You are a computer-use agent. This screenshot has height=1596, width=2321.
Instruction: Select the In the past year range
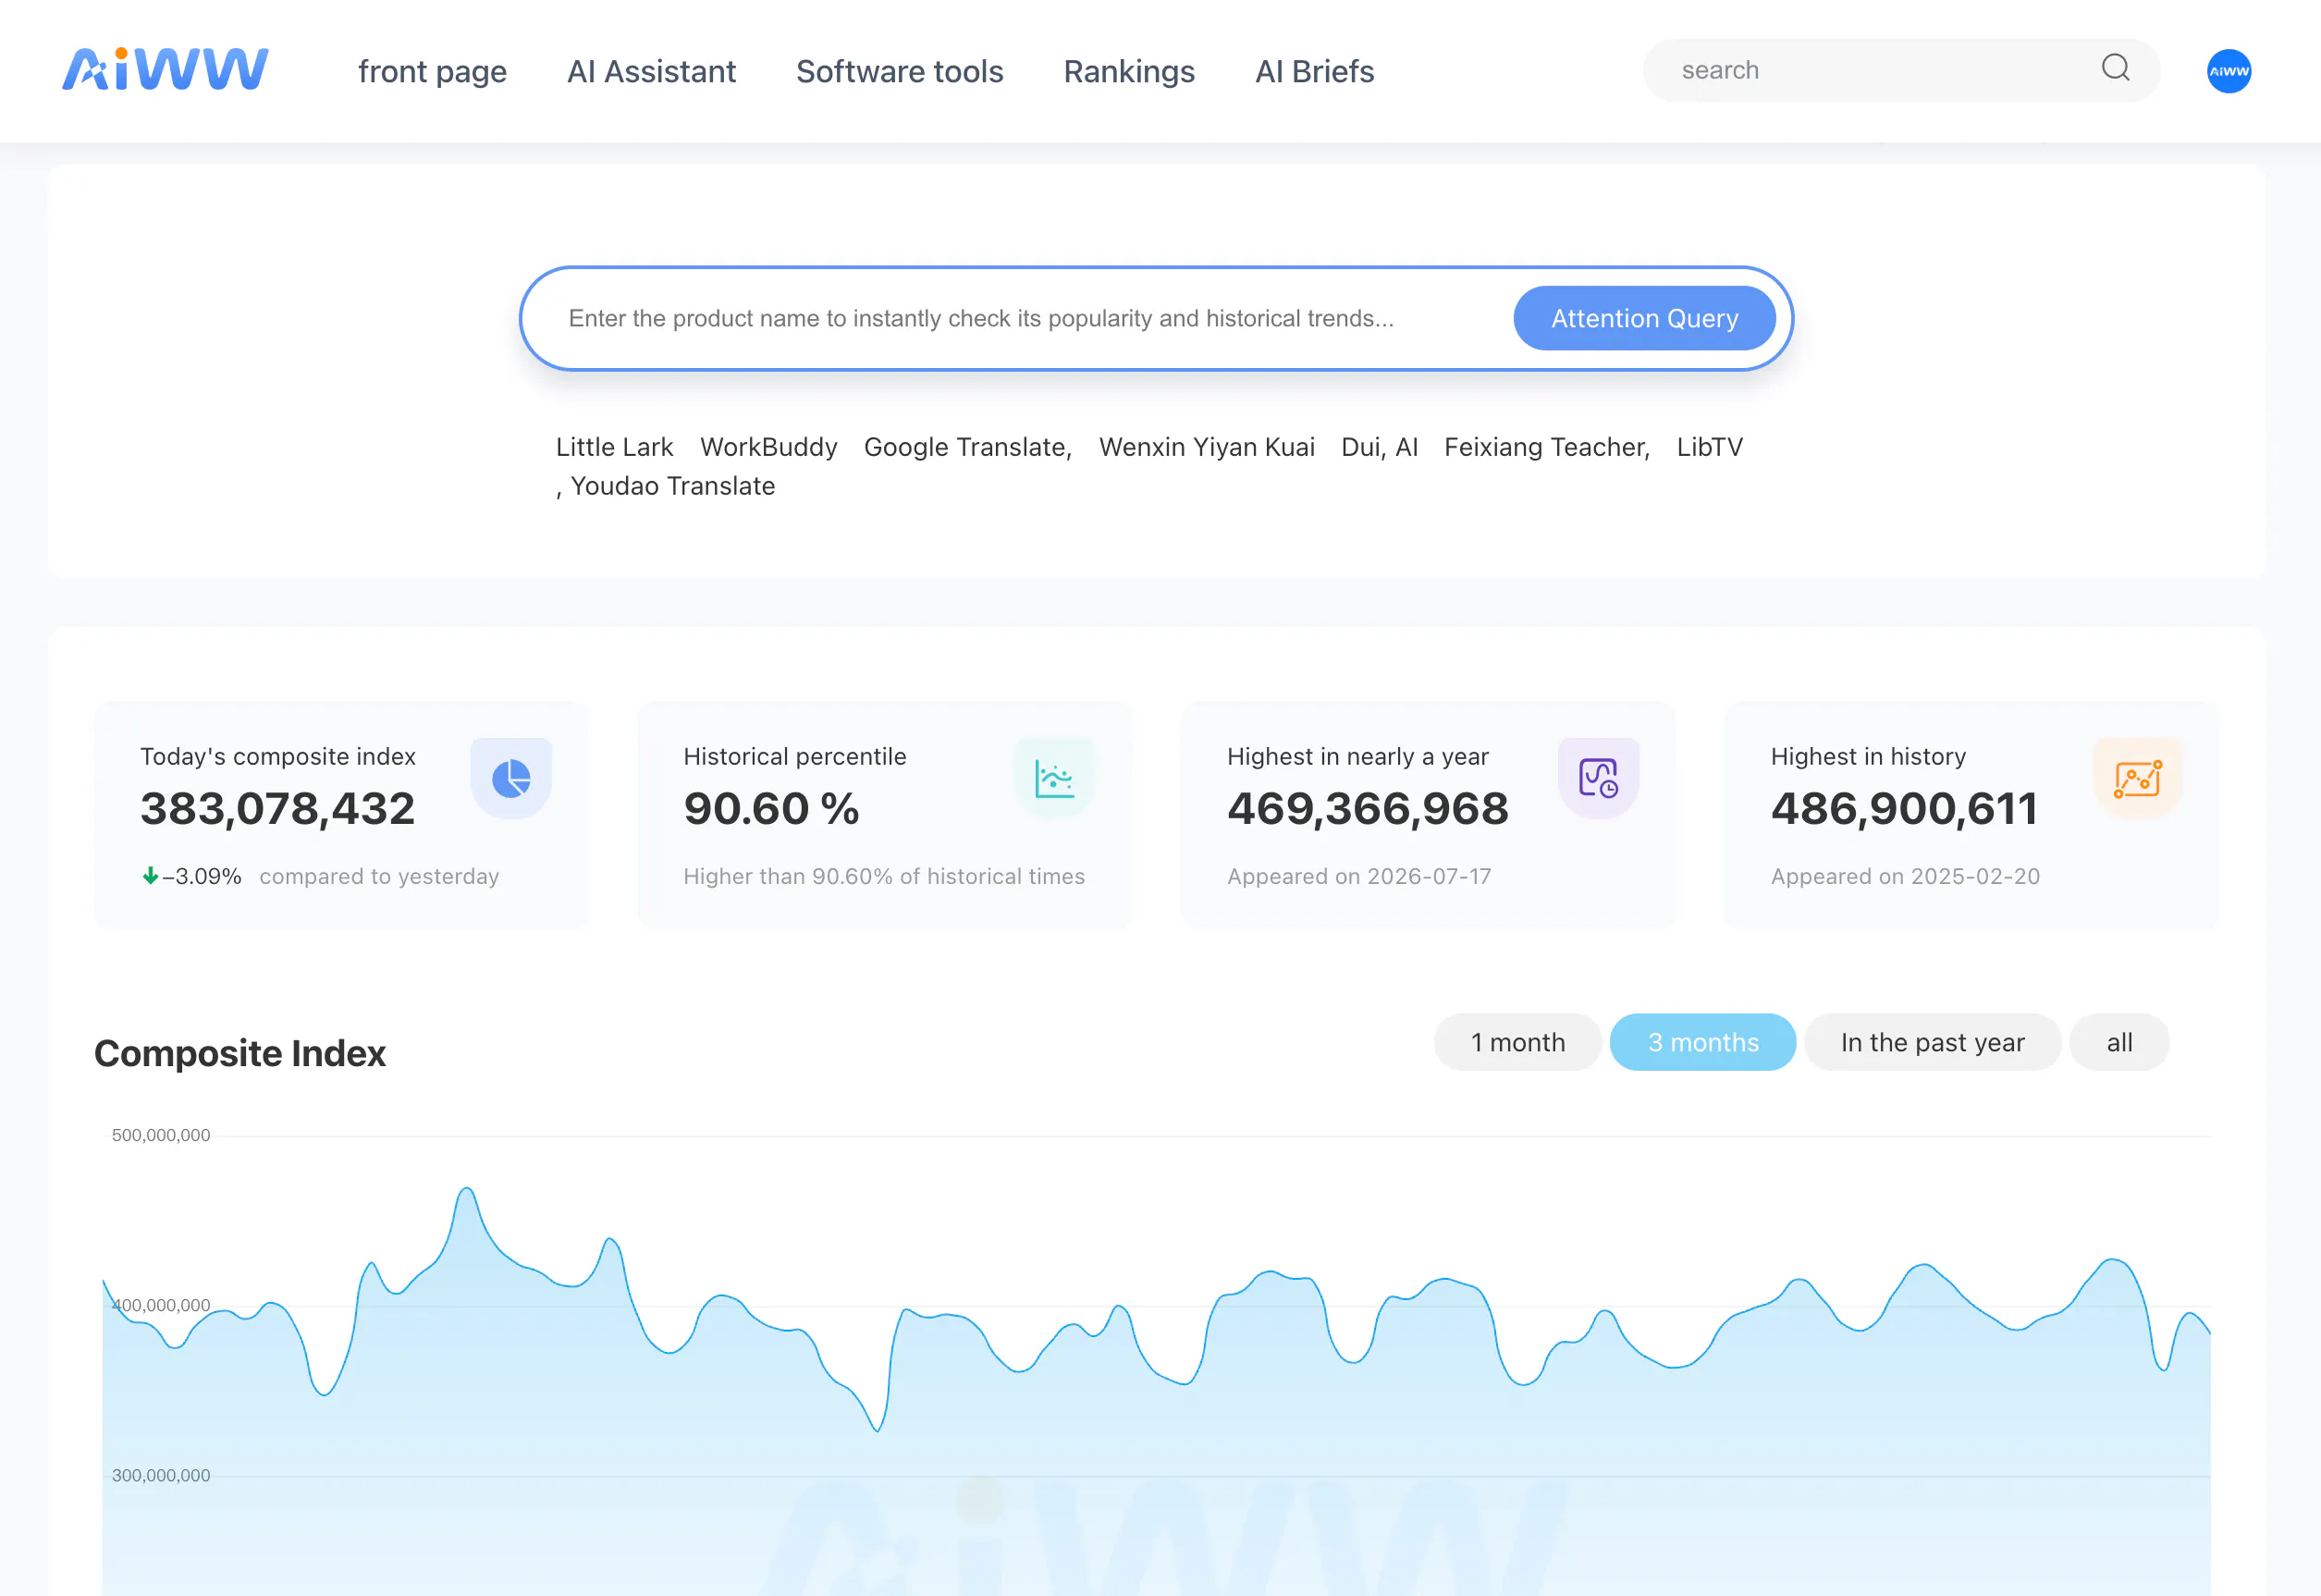click(x=1932, y=1042)
